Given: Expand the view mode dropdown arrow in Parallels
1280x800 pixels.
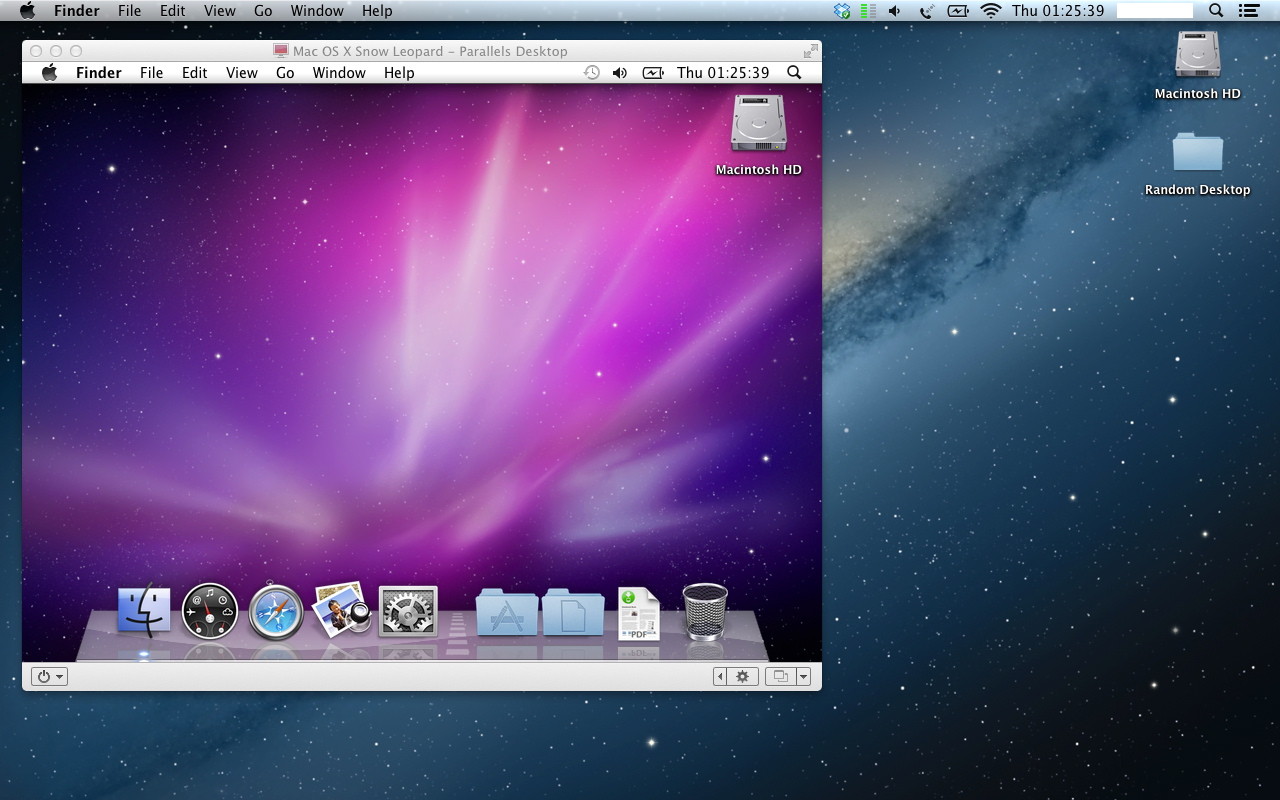Looking at the screenshot, I should 803,677.
